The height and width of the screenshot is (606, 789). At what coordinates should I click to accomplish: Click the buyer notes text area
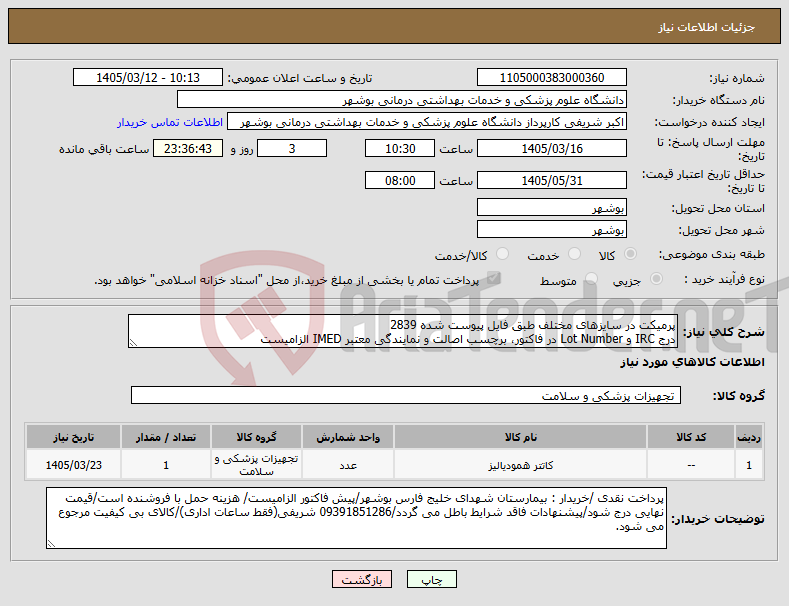click(x=356, y=518)
